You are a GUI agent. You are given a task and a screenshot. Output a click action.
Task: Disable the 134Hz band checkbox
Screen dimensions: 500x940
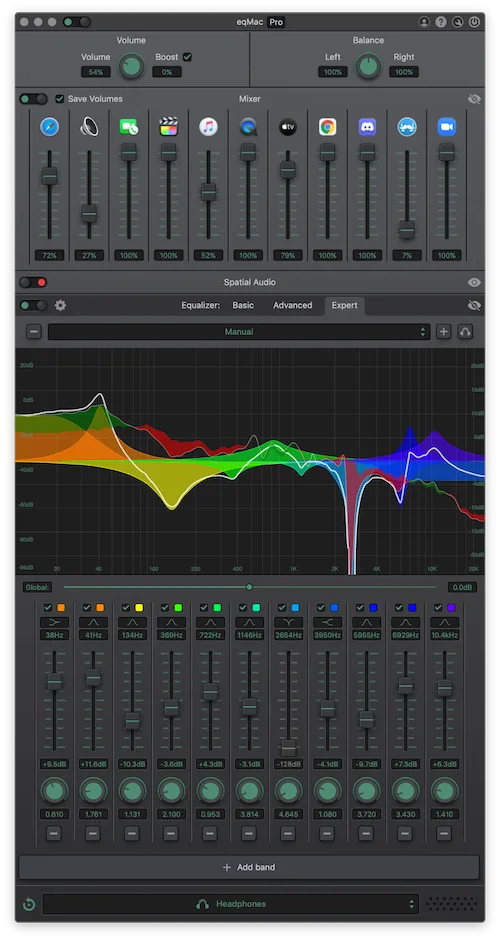click(x=125, y=607)
